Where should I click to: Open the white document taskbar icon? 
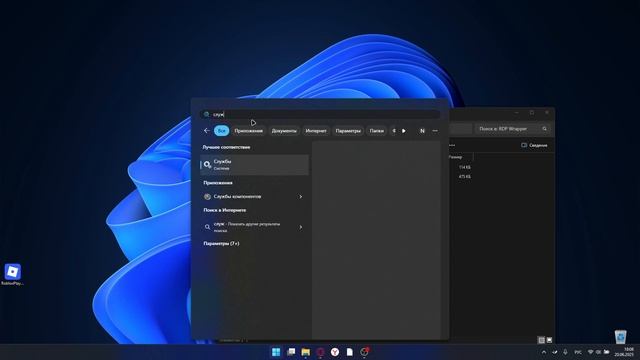click(349, 352)
